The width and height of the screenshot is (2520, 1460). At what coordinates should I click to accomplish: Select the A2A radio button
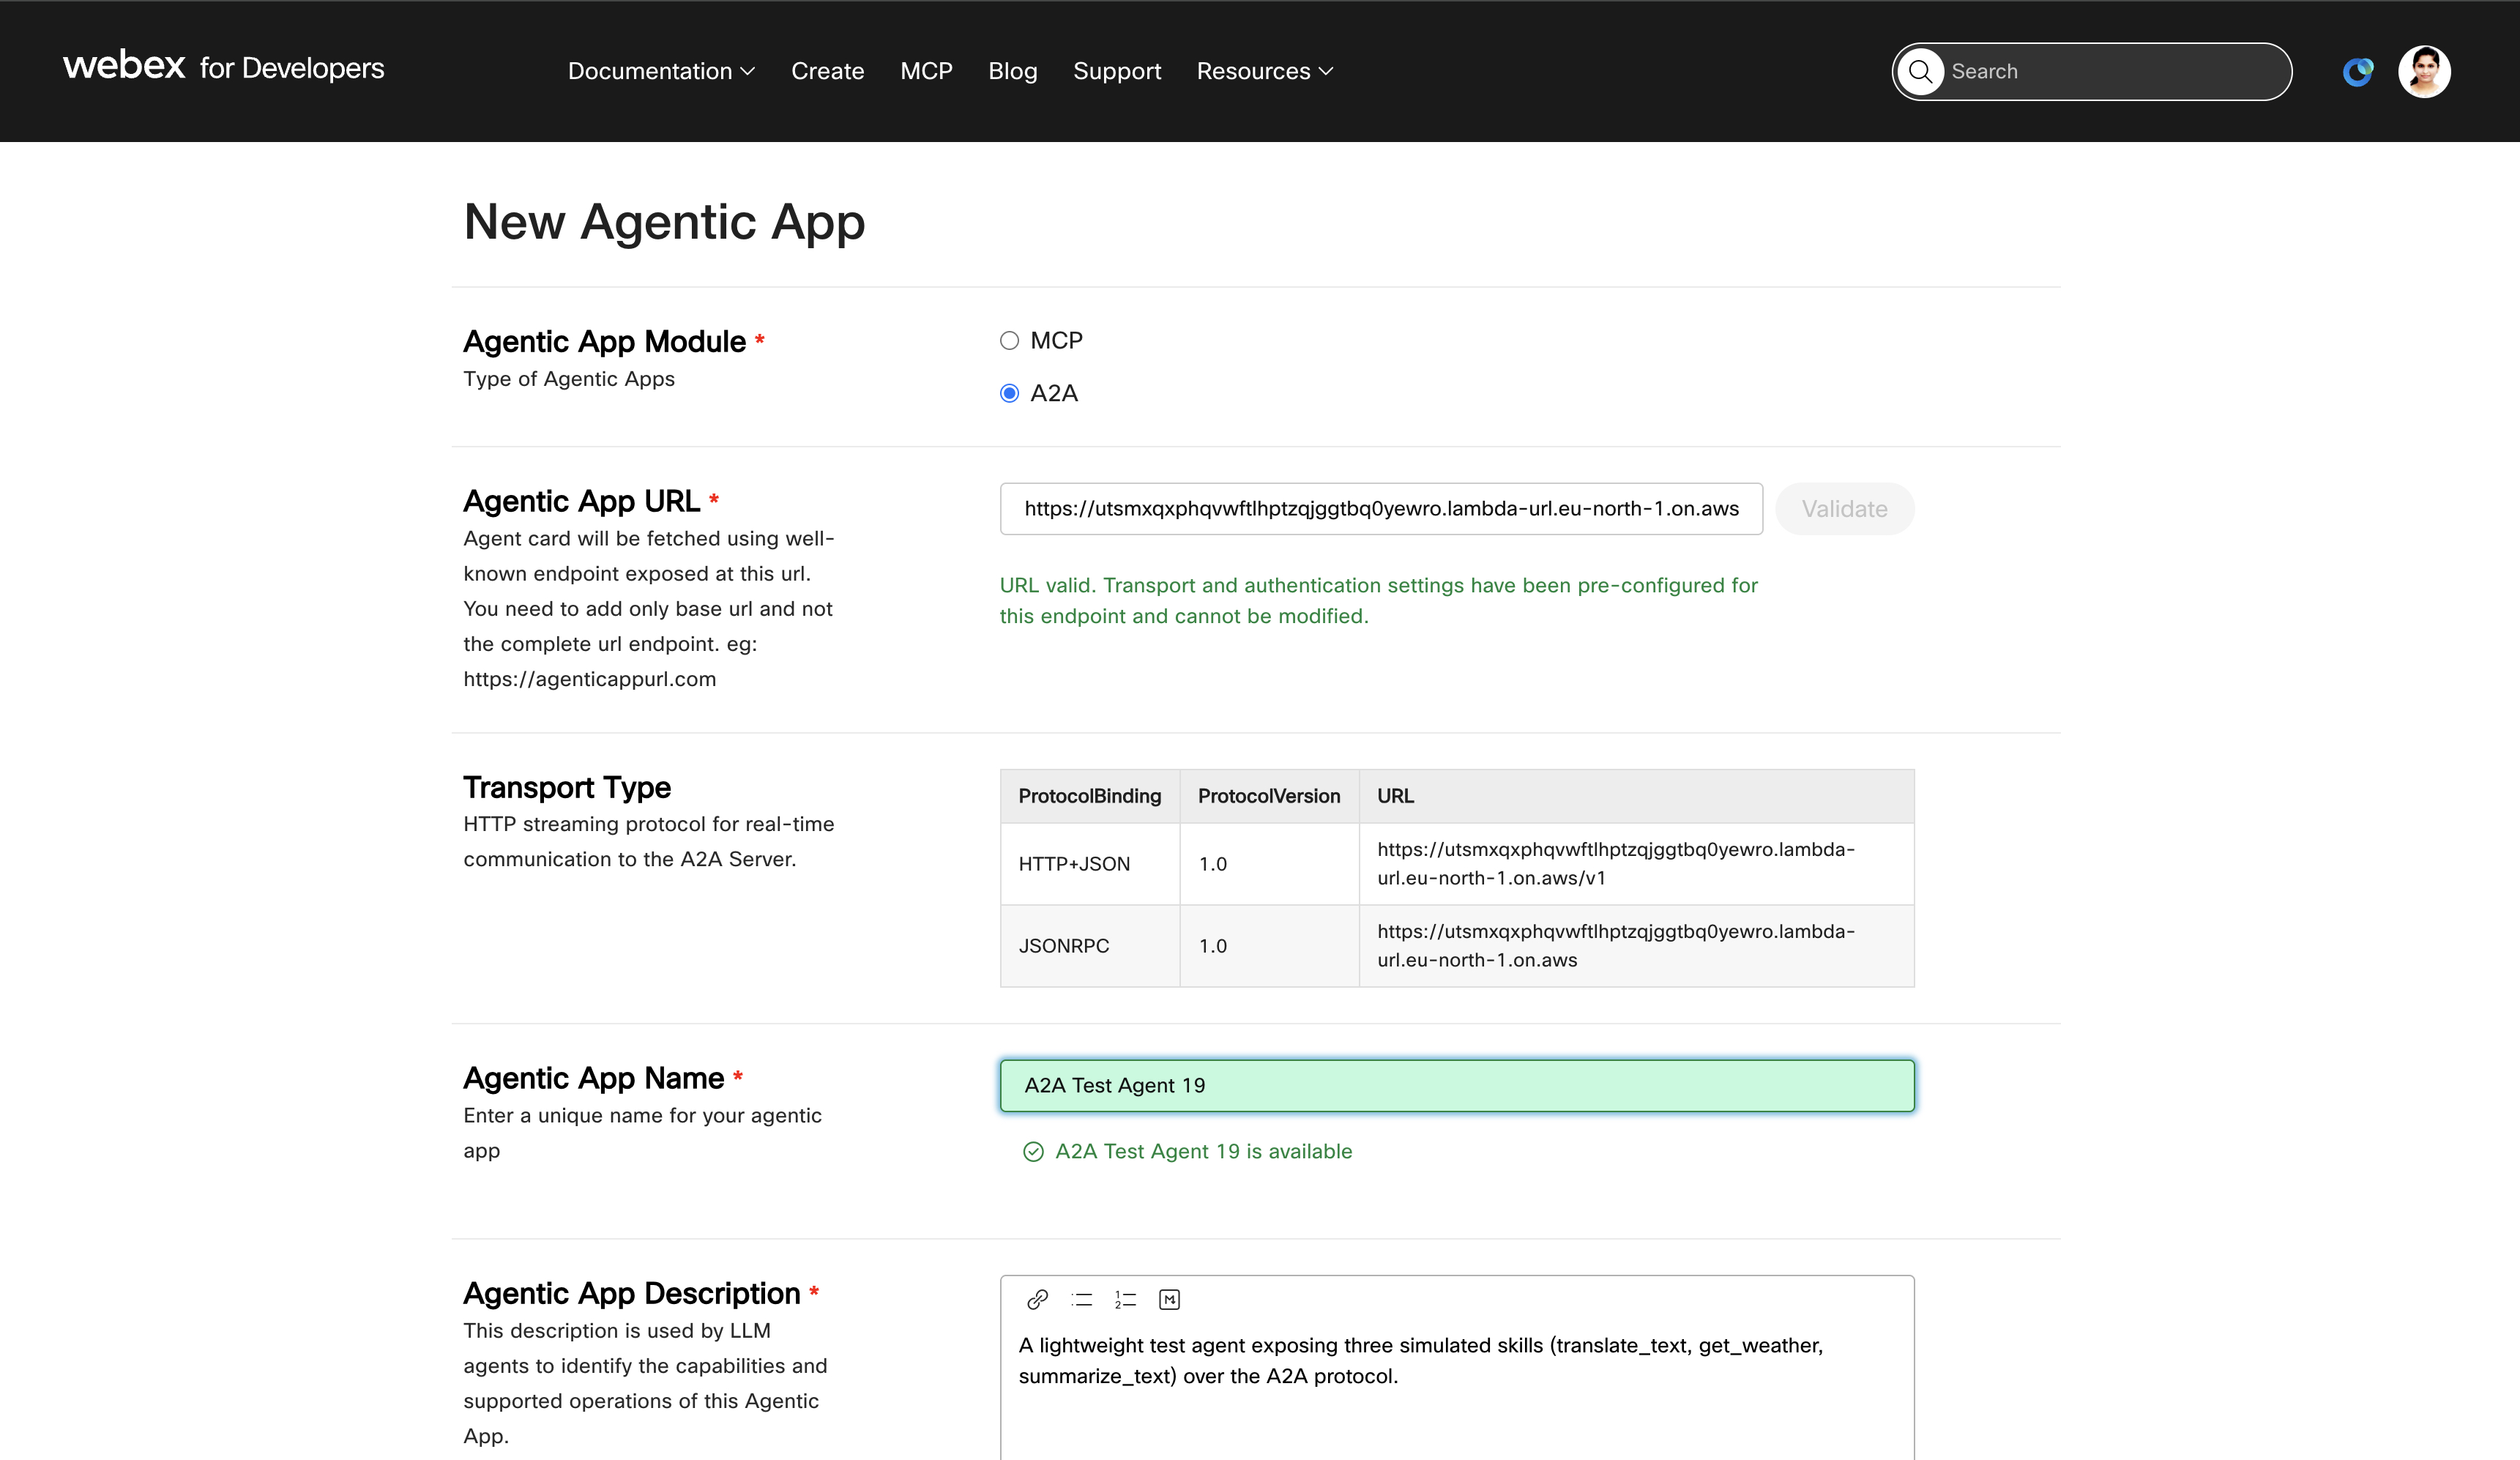(1009, 393)
